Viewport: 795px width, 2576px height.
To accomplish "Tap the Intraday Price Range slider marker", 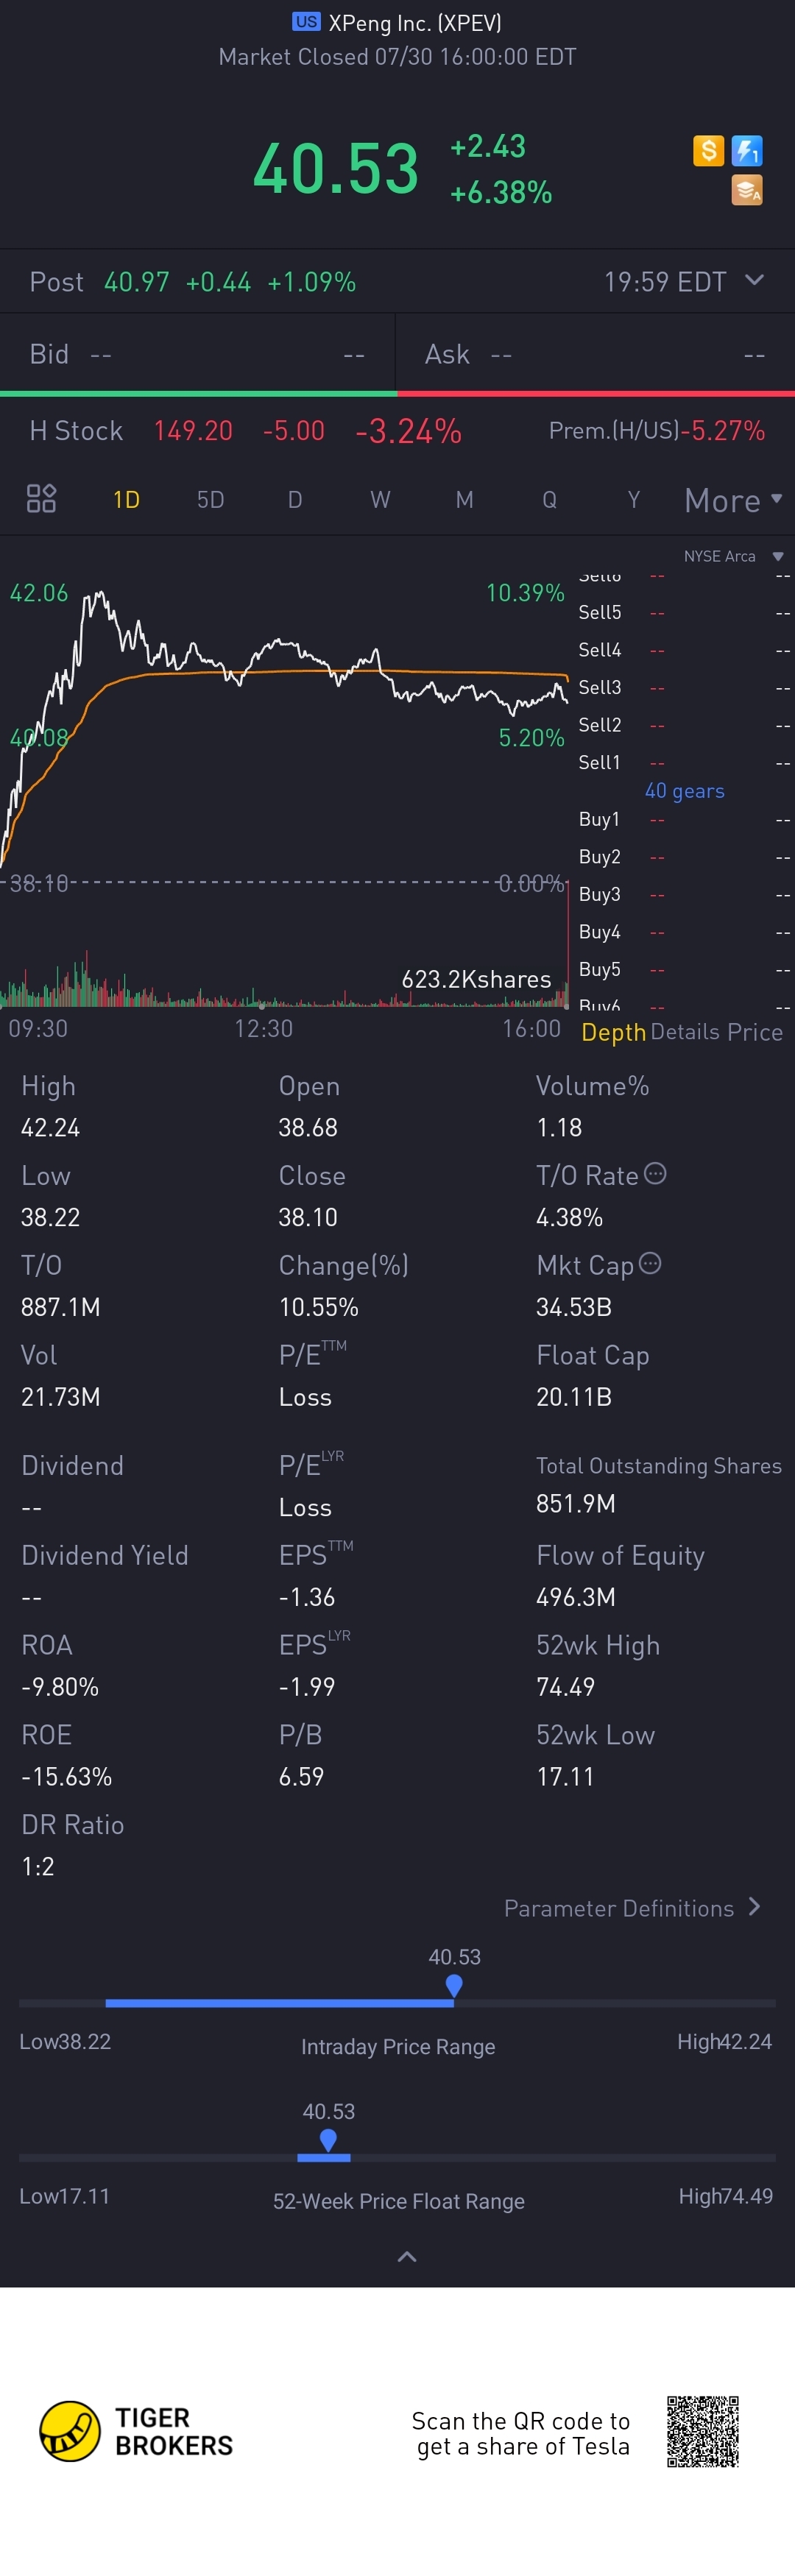I will click(x=454, y=1985).
